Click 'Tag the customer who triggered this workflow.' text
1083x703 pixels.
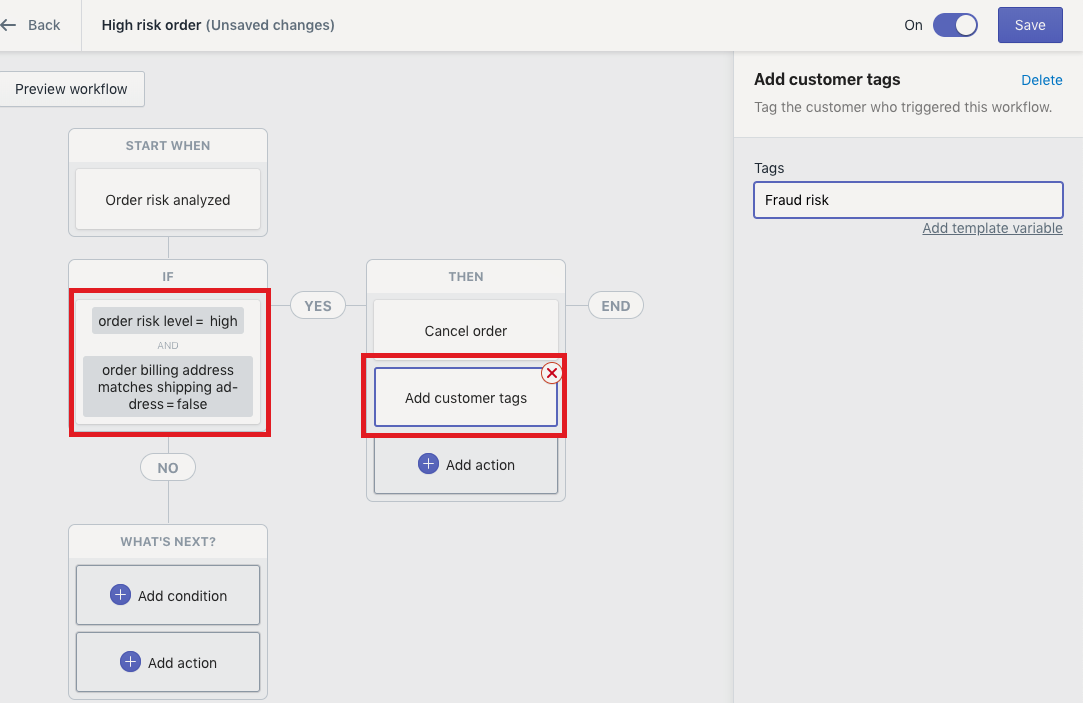903,107
